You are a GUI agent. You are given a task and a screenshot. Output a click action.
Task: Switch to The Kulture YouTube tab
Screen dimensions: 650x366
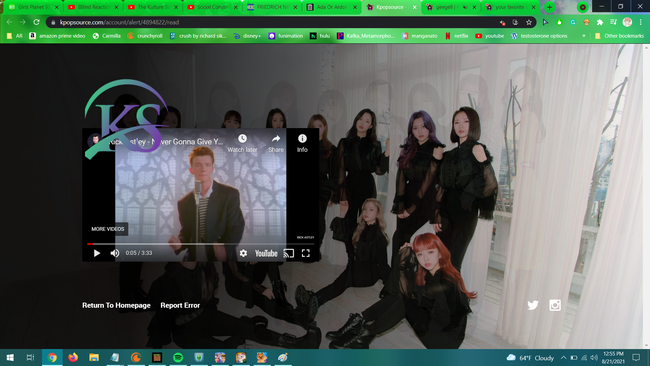coord(153,7)
